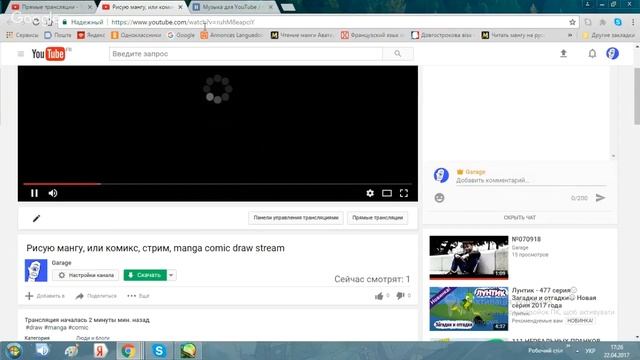Click the #comic hashtag
Image resolution: width=640 pixels, height=360 pixels.
click(x=78, y=327)
